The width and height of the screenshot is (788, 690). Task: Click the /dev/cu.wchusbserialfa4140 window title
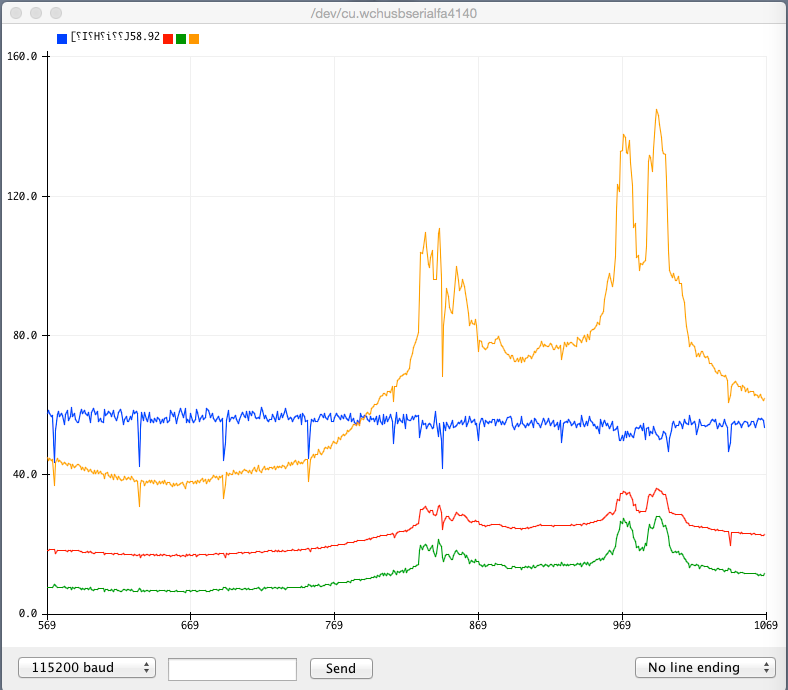394,13
